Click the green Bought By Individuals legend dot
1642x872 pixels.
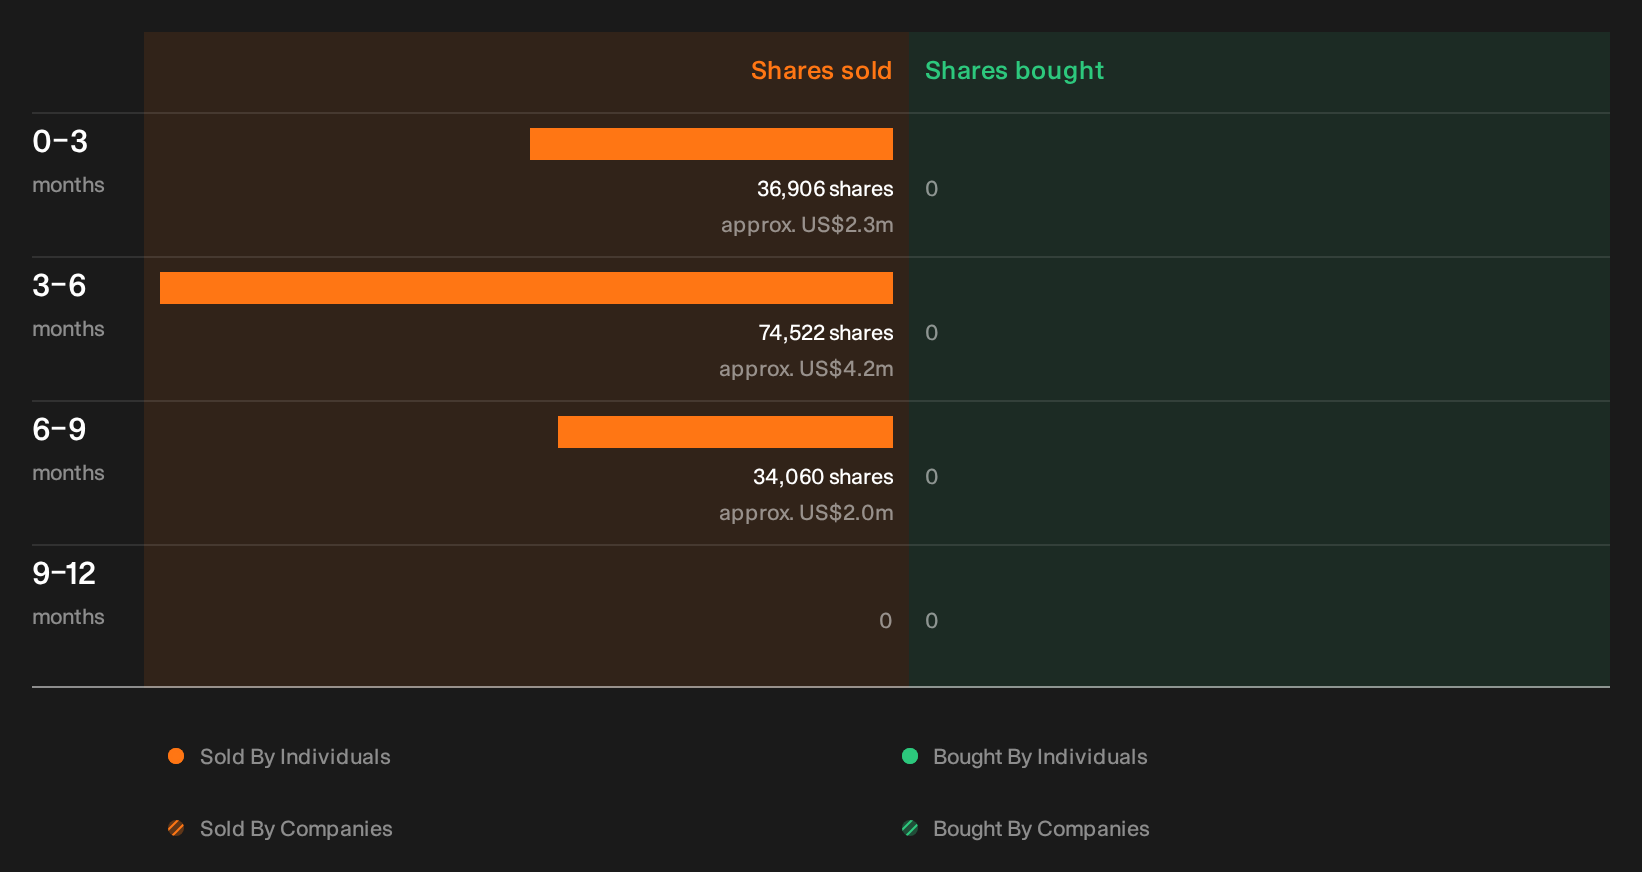tap(910, 756)
